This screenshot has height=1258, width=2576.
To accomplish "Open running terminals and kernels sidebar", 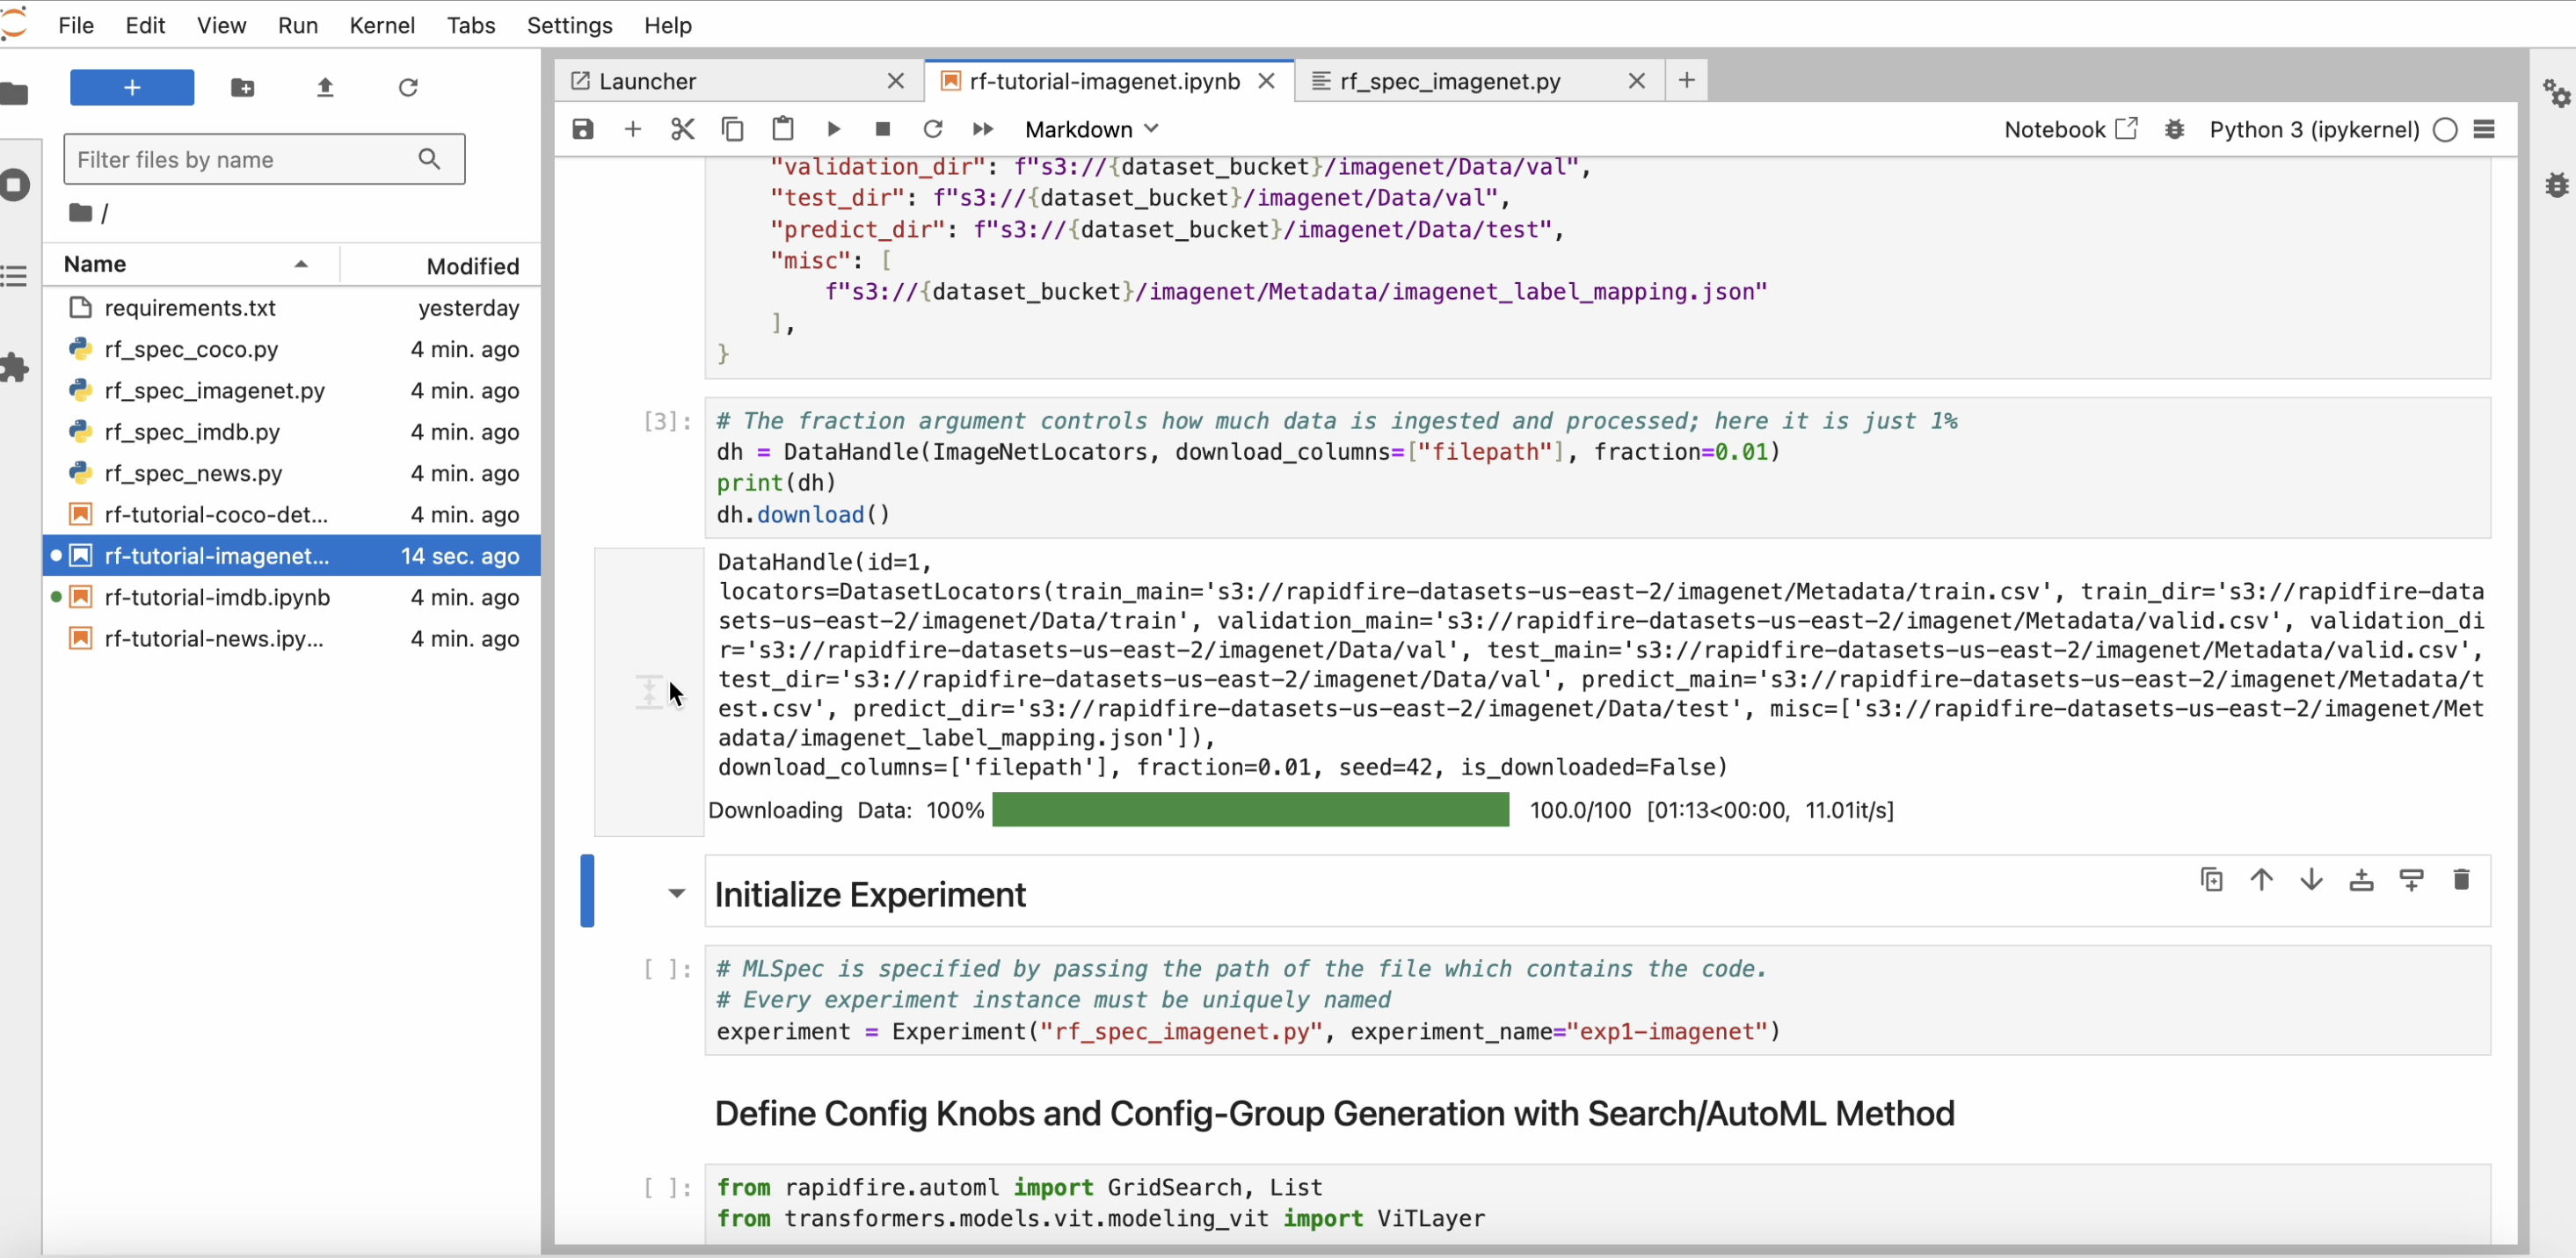I will coord(14,185).
